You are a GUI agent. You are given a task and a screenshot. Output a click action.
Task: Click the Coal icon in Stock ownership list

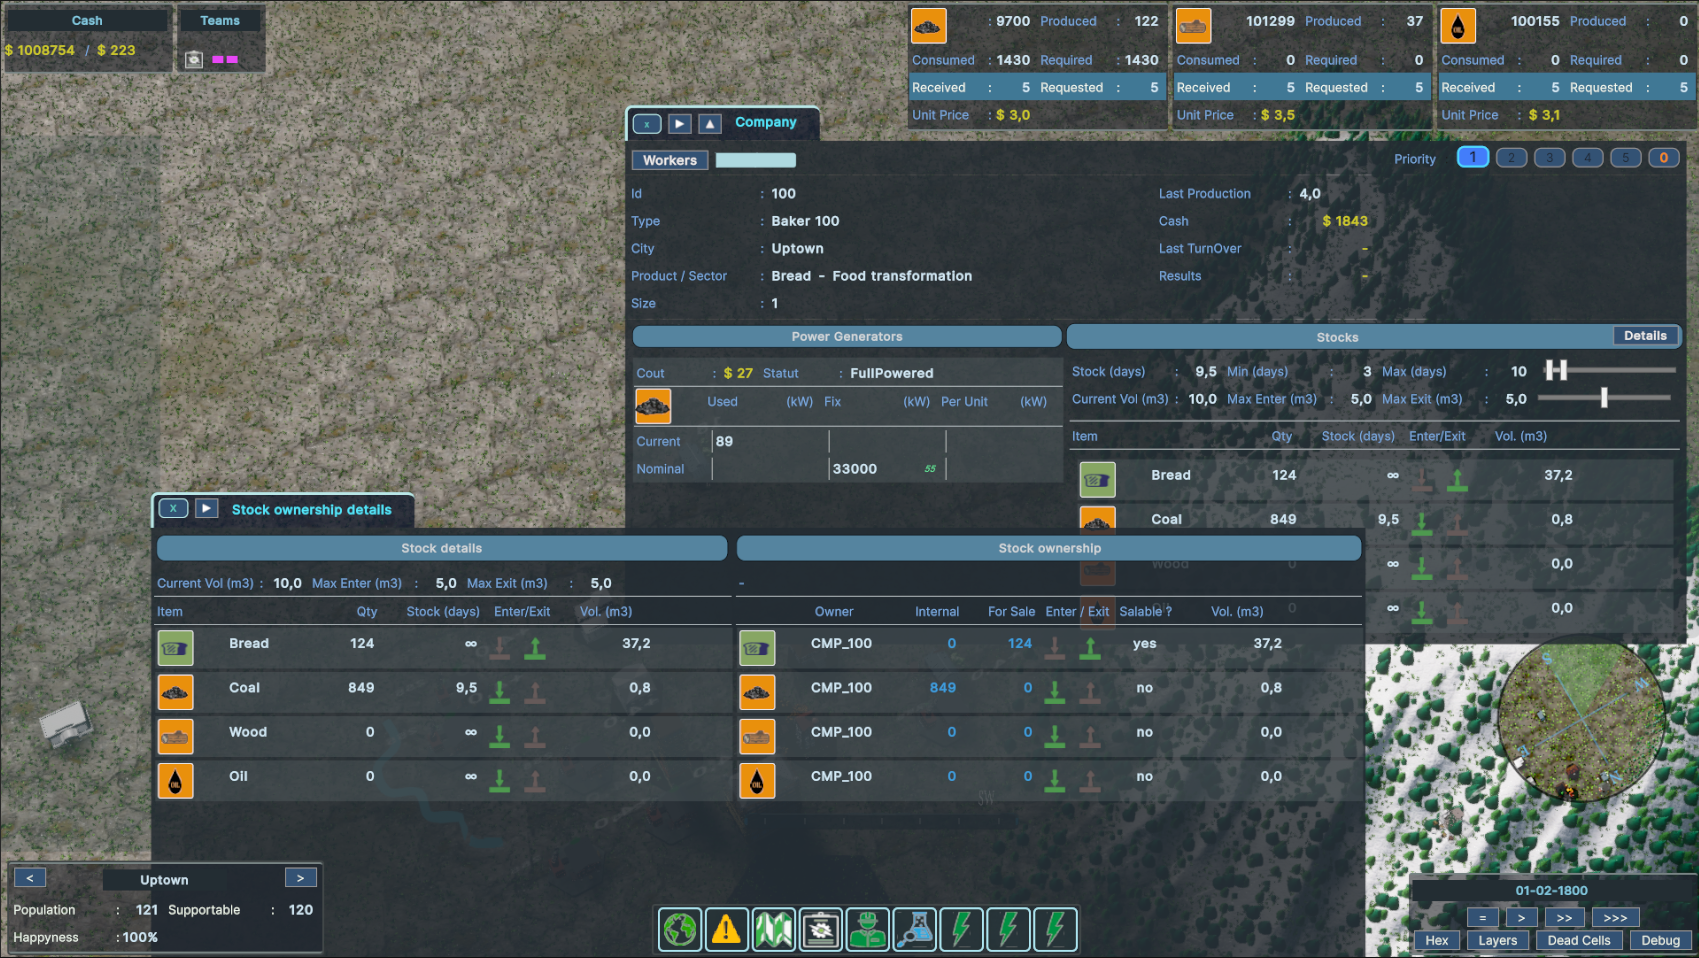[x=757, y=692]
